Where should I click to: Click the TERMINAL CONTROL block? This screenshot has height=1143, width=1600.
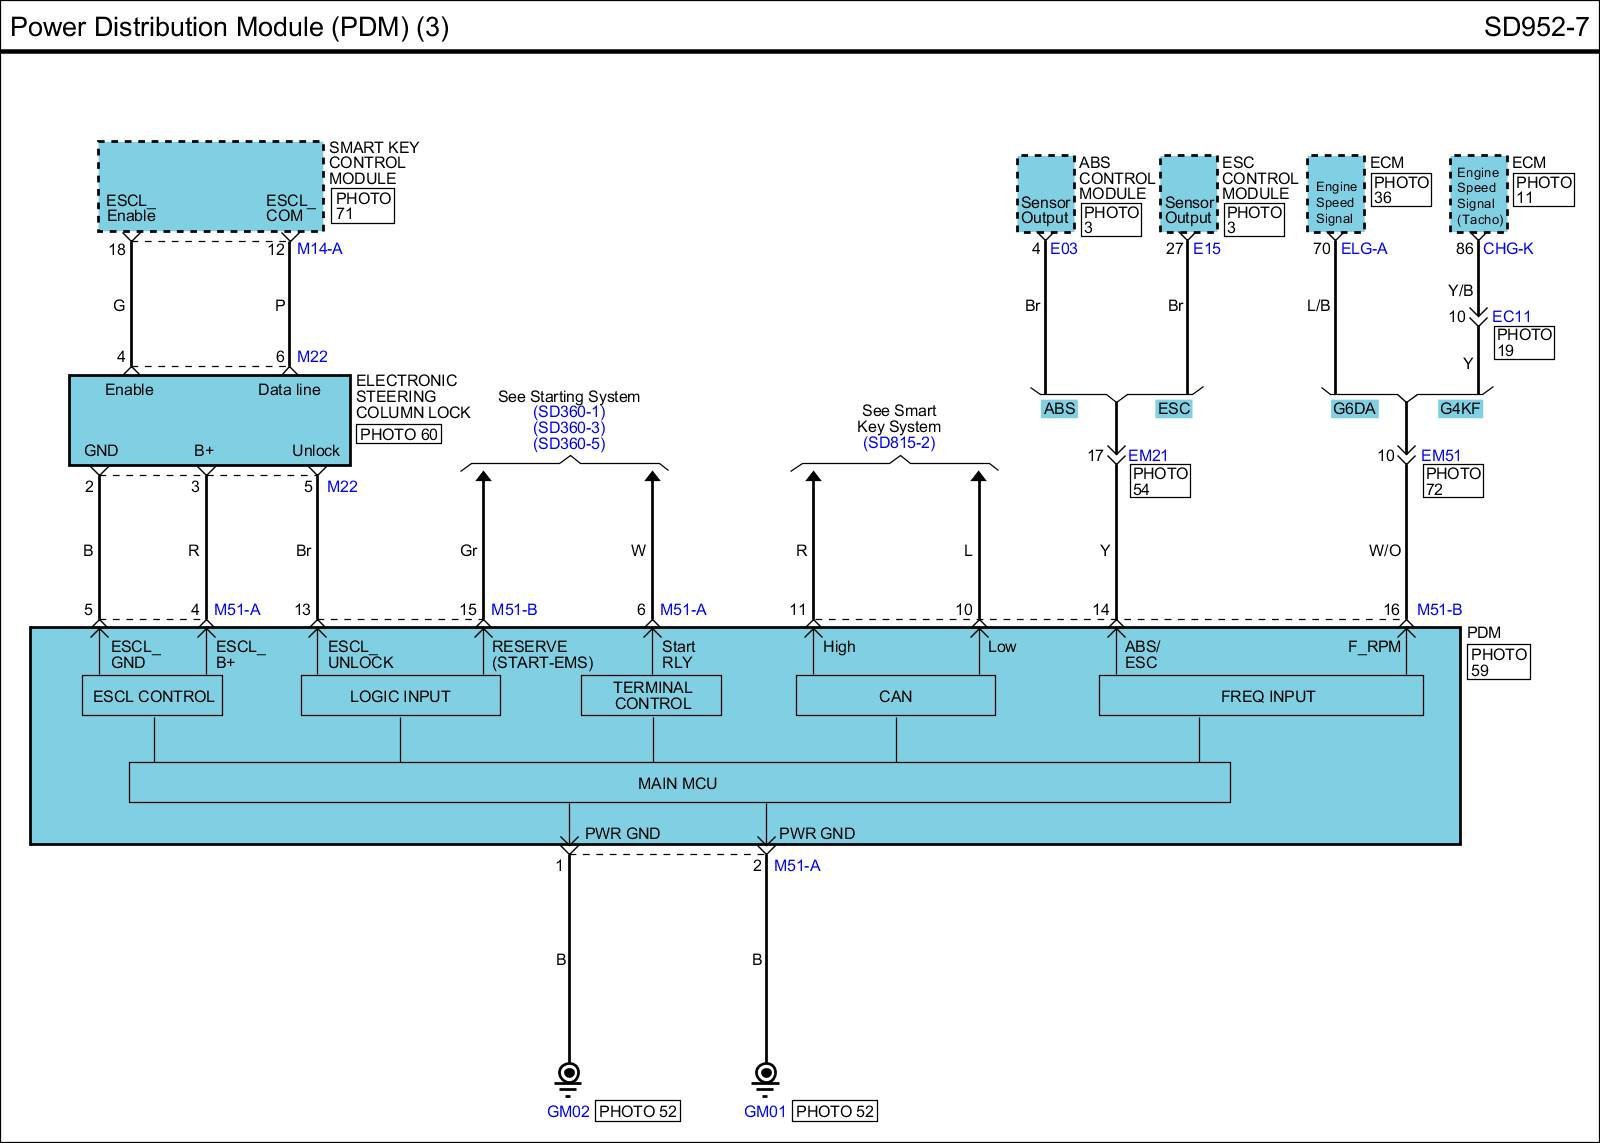click(652, 695)
